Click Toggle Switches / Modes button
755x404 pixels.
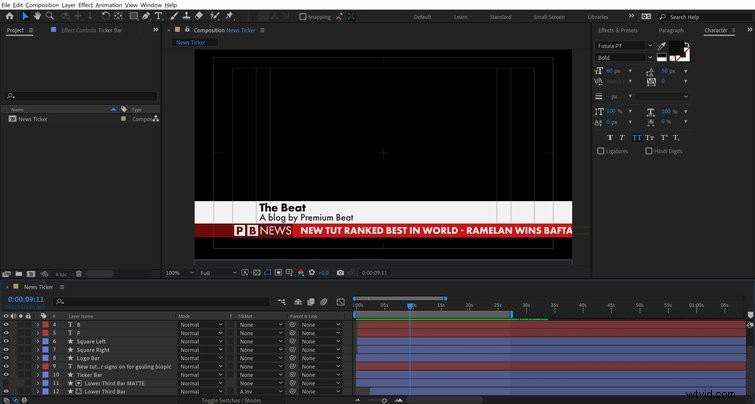click(231, 400)
